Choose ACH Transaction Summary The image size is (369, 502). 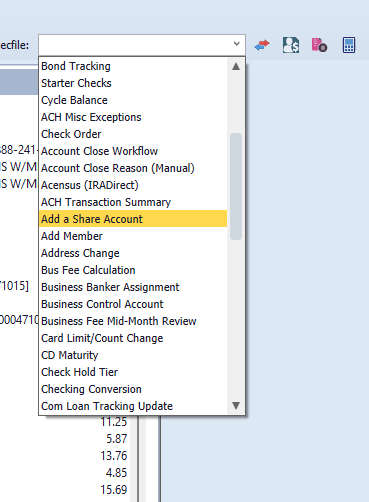tap(133, 202)
